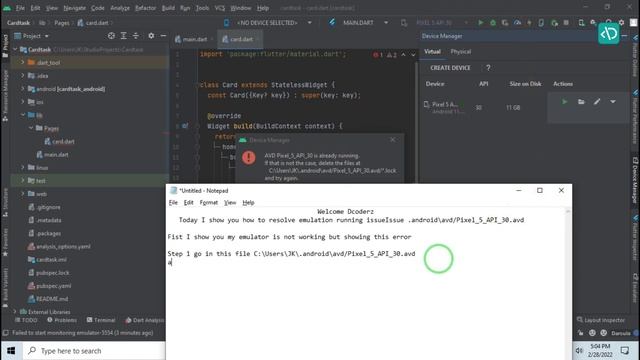Screen dimensions: 640x360
Task: Expand the ios folder
Action: pyautogui.click(x=23, y=102)
